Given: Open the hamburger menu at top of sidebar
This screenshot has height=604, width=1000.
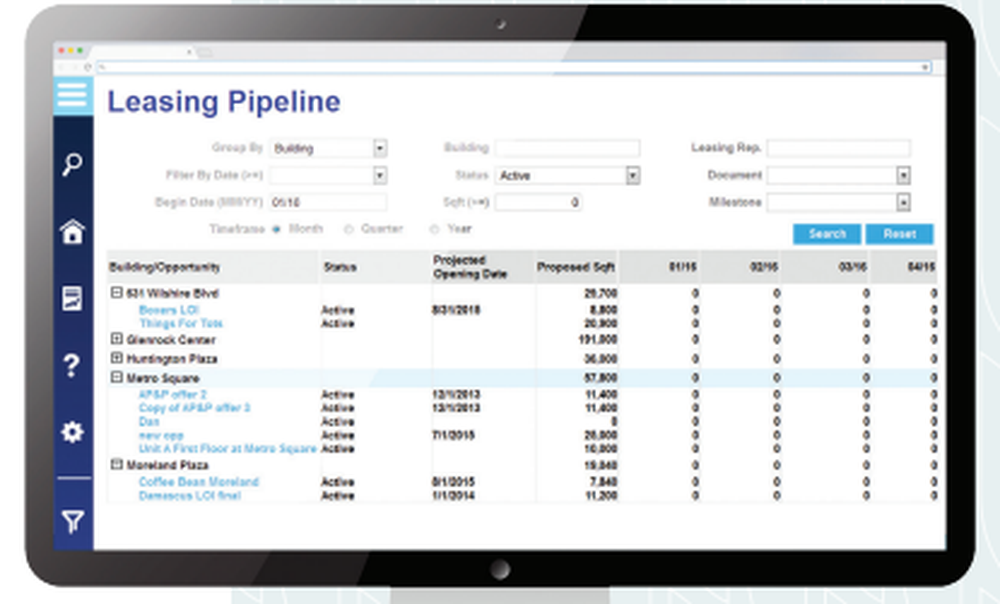Looking at the screenshot, I should [71, 96].
